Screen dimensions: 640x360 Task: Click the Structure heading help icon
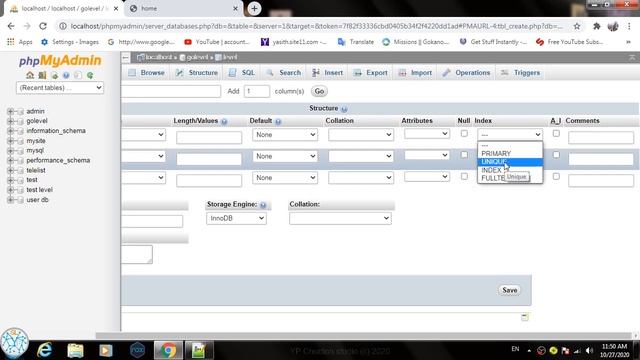344,109
